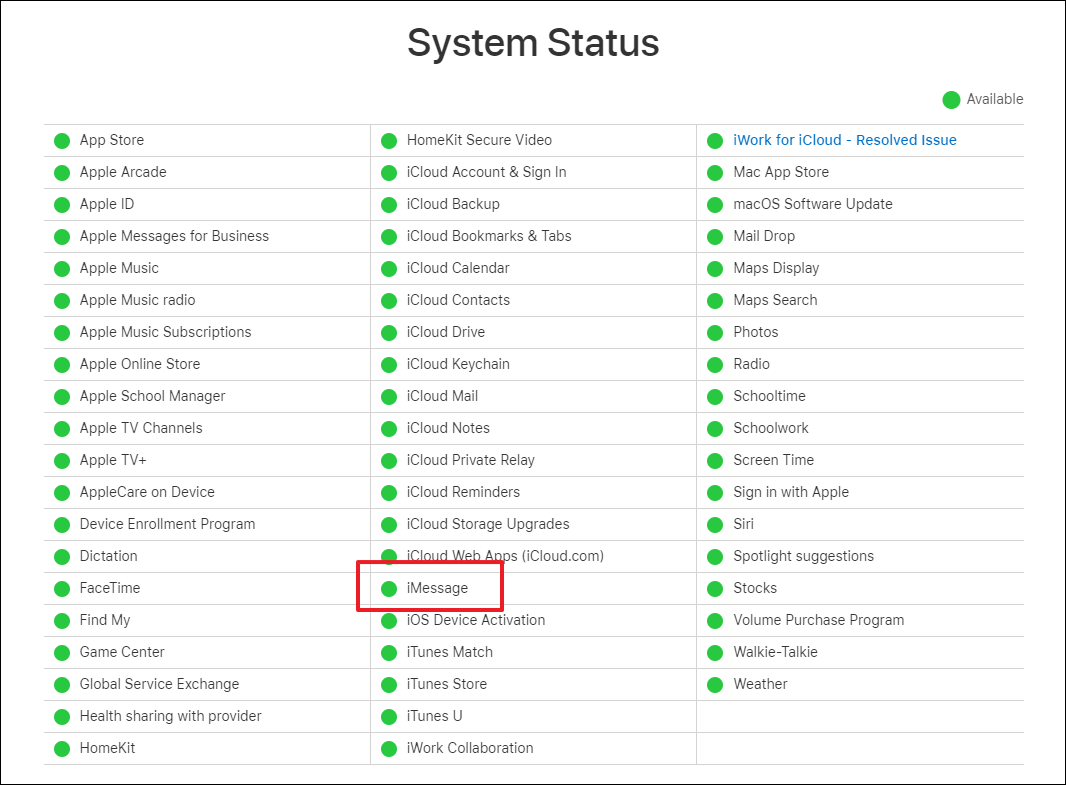Select the Apple Messages for Business text
Viewport: 1066px width, 785px height.
point(174,236)
